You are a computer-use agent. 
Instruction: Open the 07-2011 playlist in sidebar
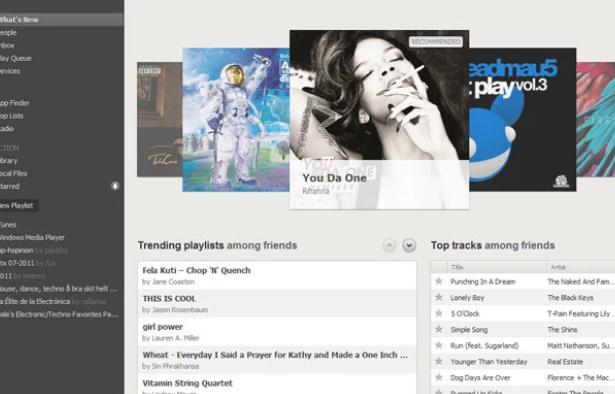point(28,263)
